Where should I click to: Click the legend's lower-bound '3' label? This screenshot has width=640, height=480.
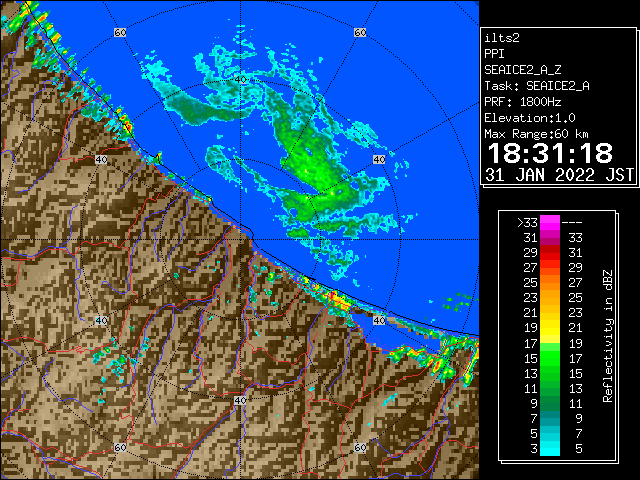point(534,449)
